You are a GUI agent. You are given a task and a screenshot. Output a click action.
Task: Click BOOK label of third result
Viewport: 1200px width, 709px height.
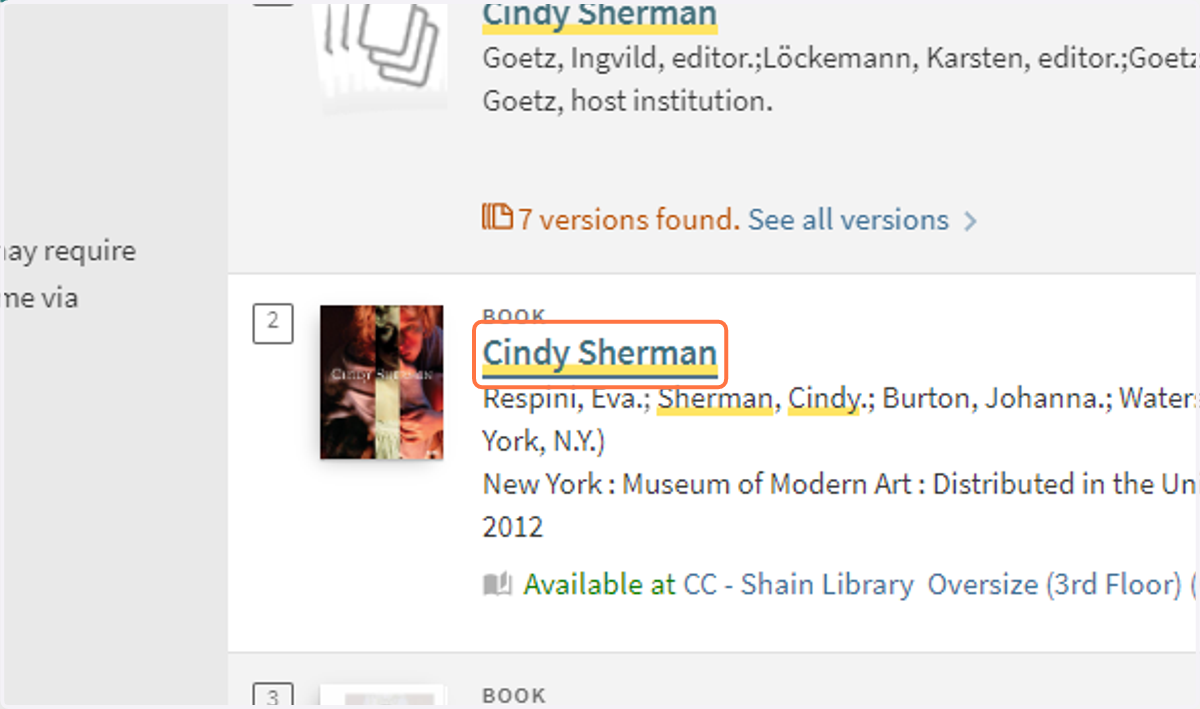point(515,695)
